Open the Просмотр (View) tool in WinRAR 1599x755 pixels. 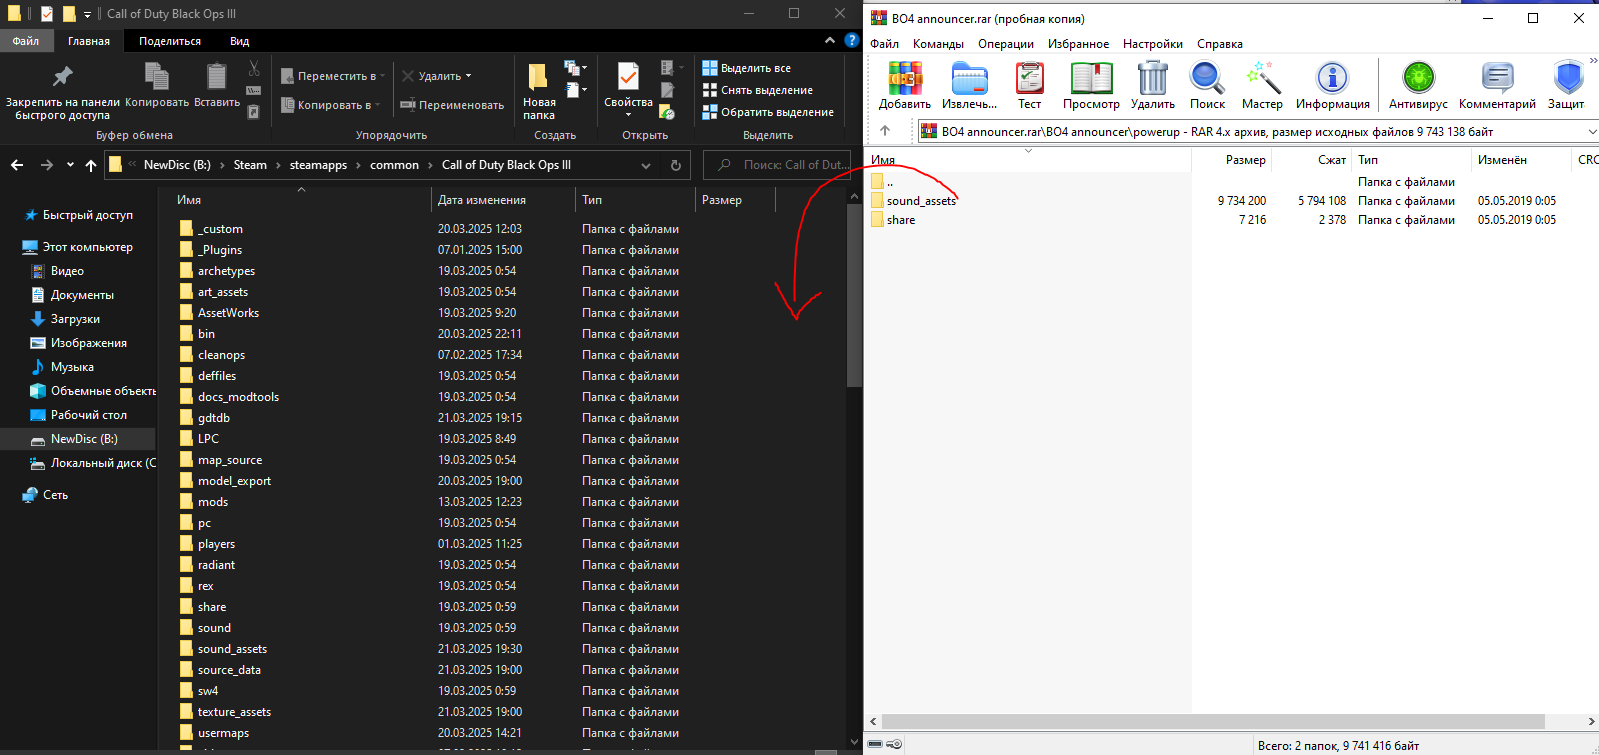pyautogui.click(x=1091, y=78)
